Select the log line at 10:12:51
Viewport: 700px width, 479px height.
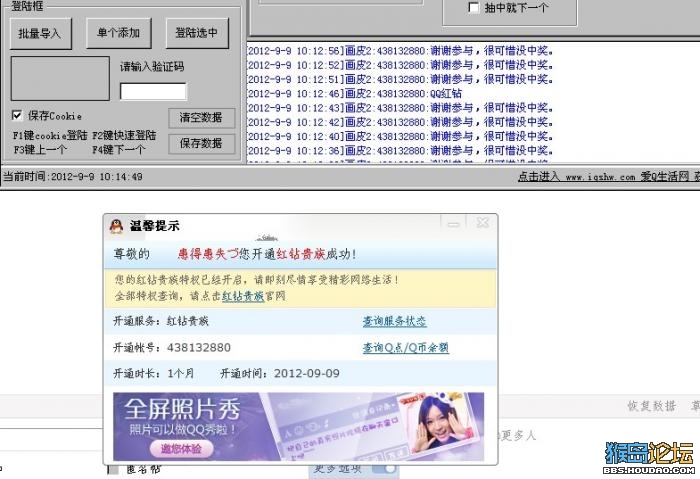[x=400, y=79]
